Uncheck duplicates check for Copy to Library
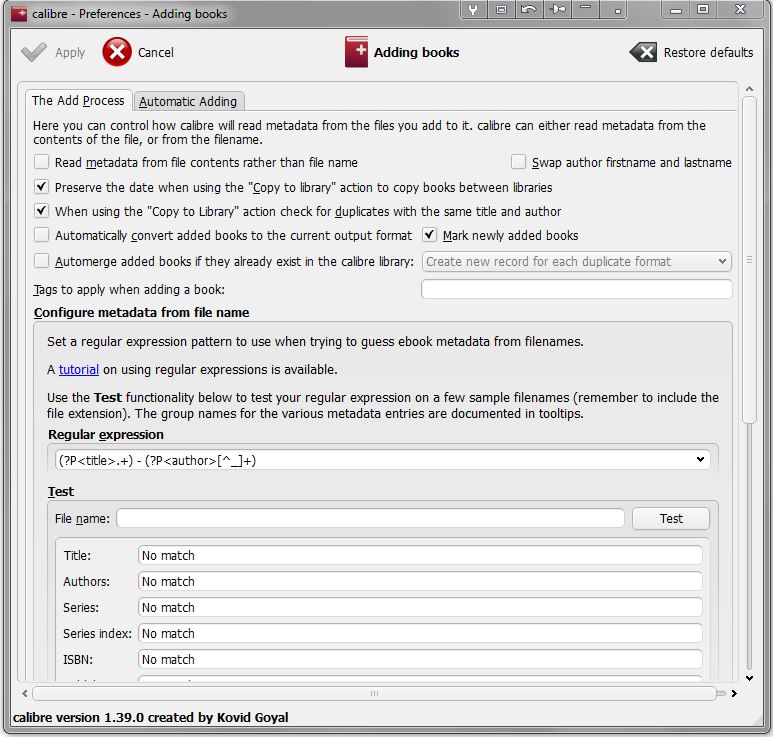Viewport: 773px width, 737px height. pyautogui.click(x=41, y=211)
